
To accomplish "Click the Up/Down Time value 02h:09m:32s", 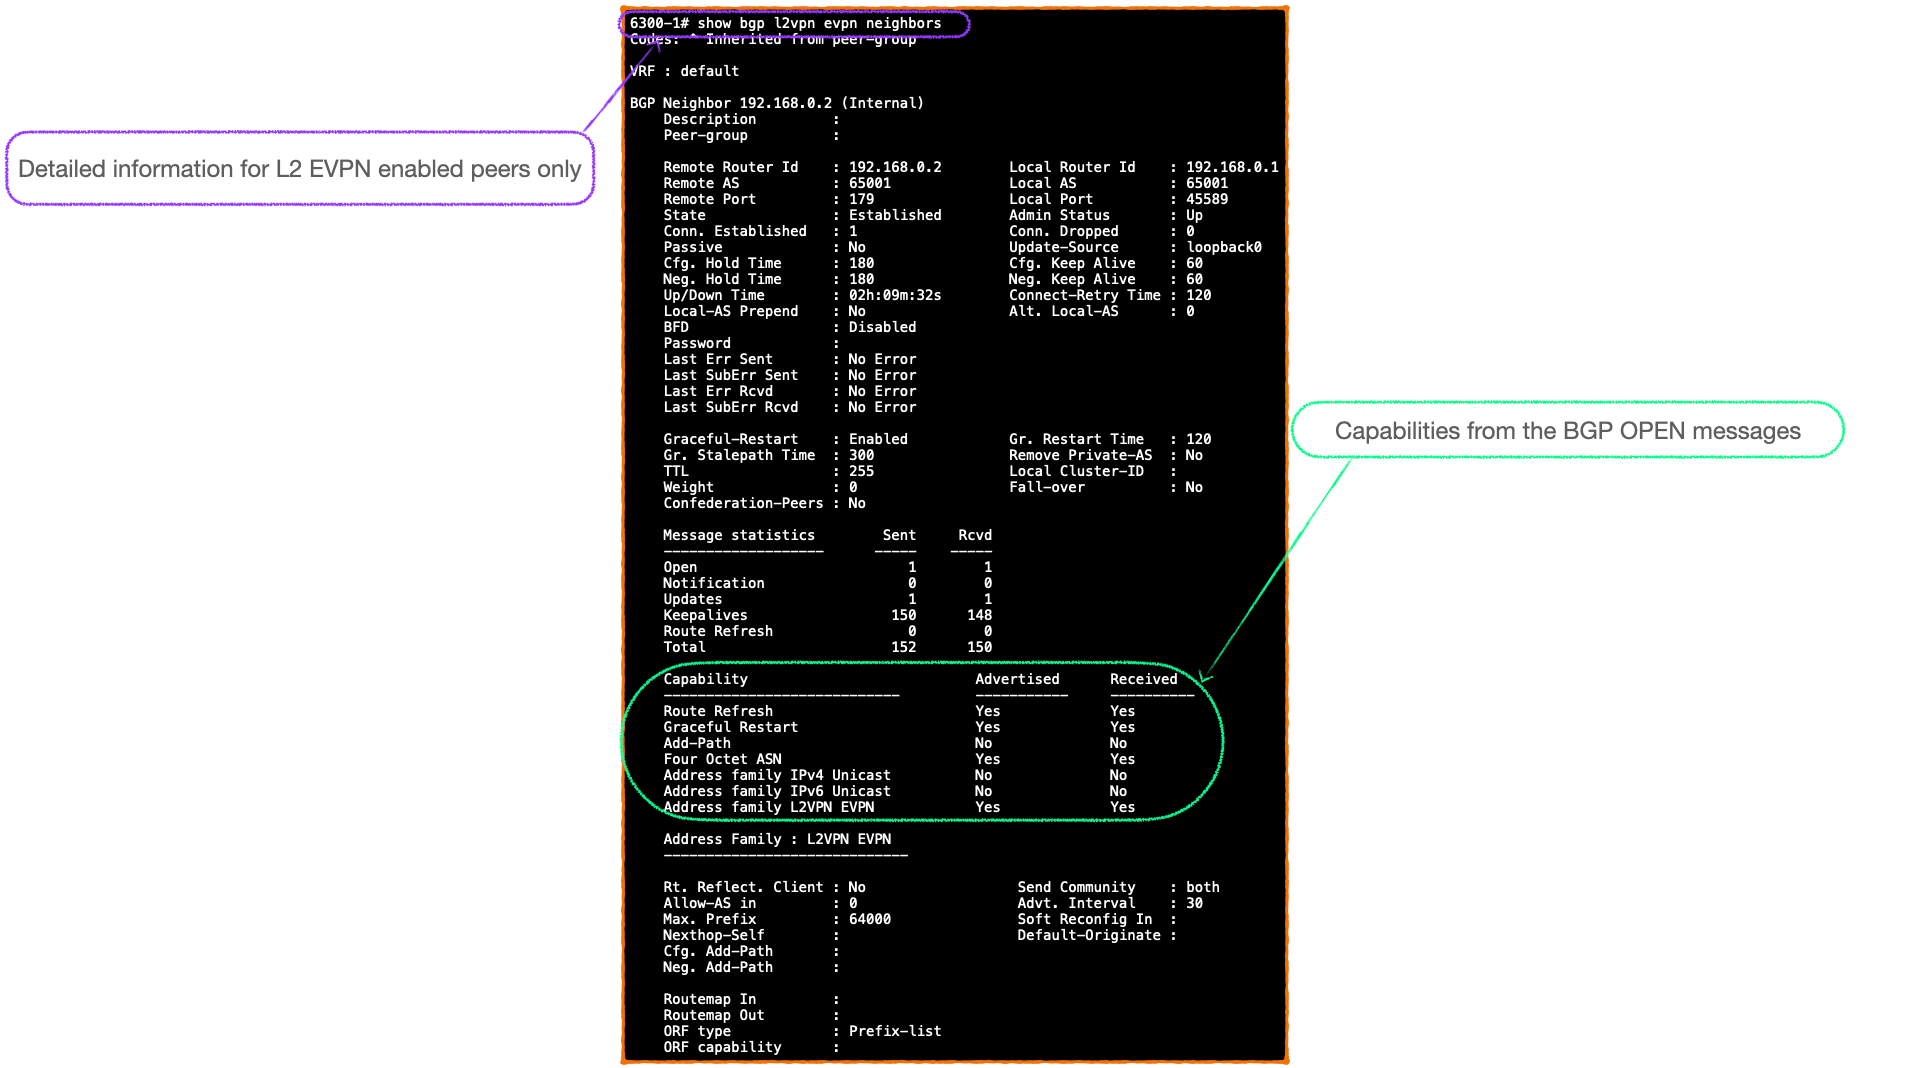I will [895, 295].
